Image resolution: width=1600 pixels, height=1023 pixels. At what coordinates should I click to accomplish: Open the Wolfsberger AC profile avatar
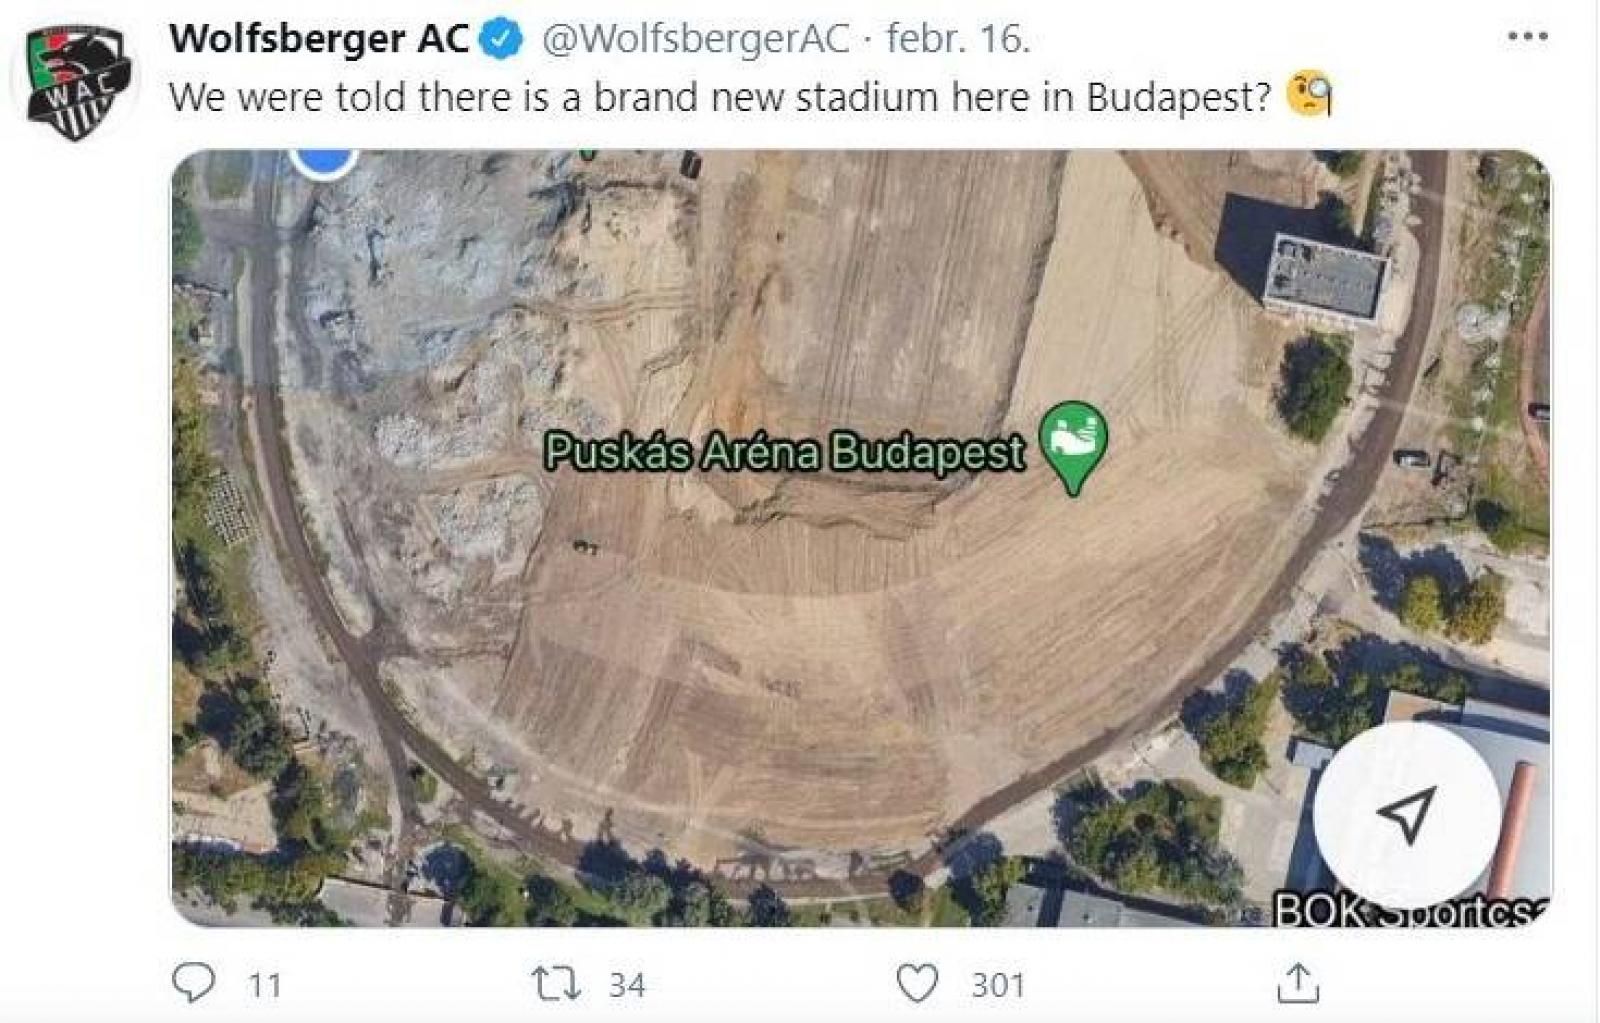(x=77, y=81)
